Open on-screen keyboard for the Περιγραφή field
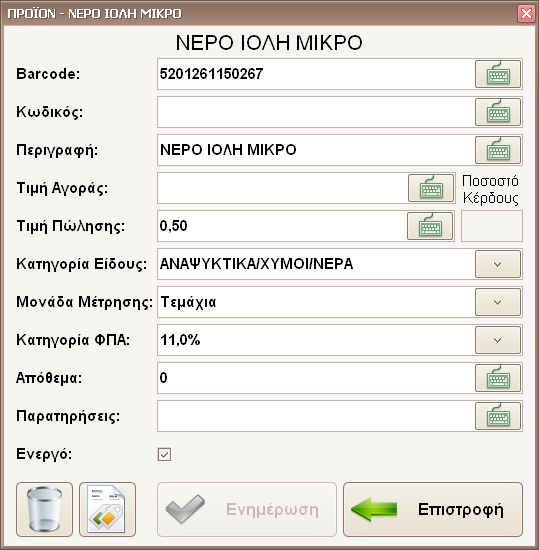539x550 pixels. click(498, 150)
